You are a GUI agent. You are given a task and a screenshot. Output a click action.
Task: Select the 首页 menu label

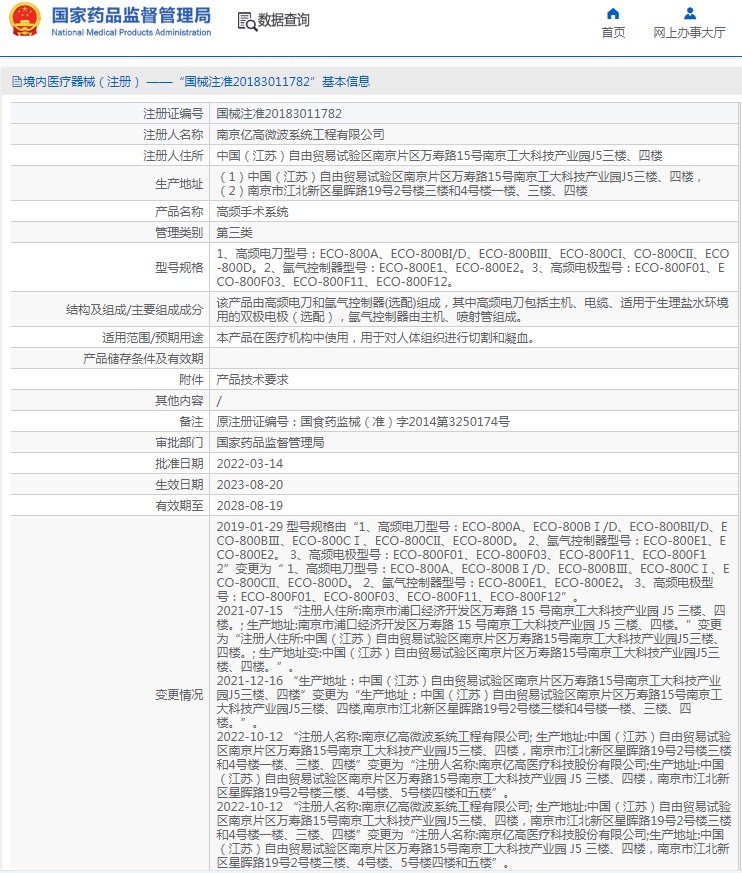point(613,32)
